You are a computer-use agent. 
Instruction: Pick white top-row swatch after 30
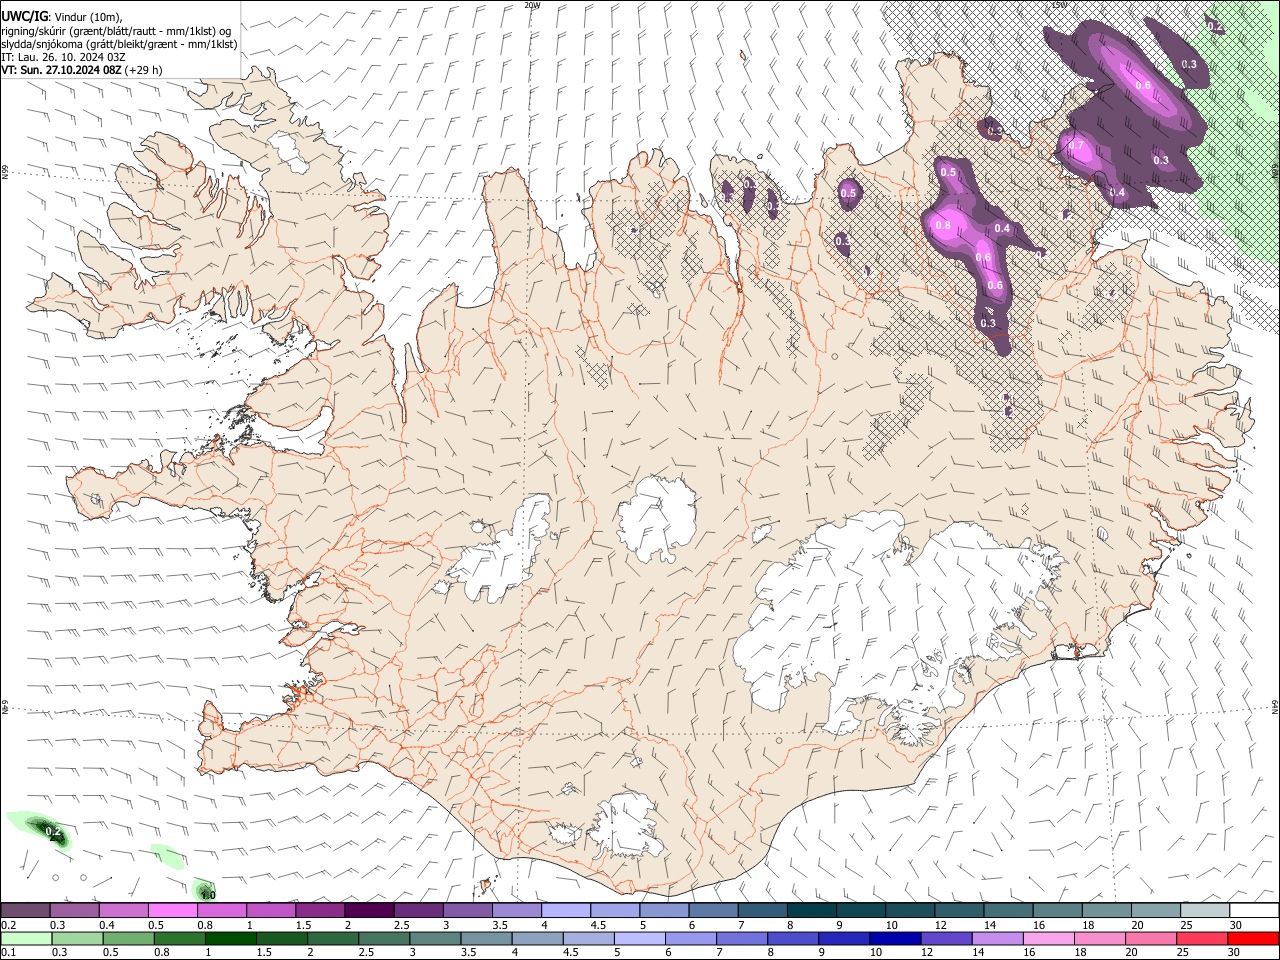(1253, 911)
